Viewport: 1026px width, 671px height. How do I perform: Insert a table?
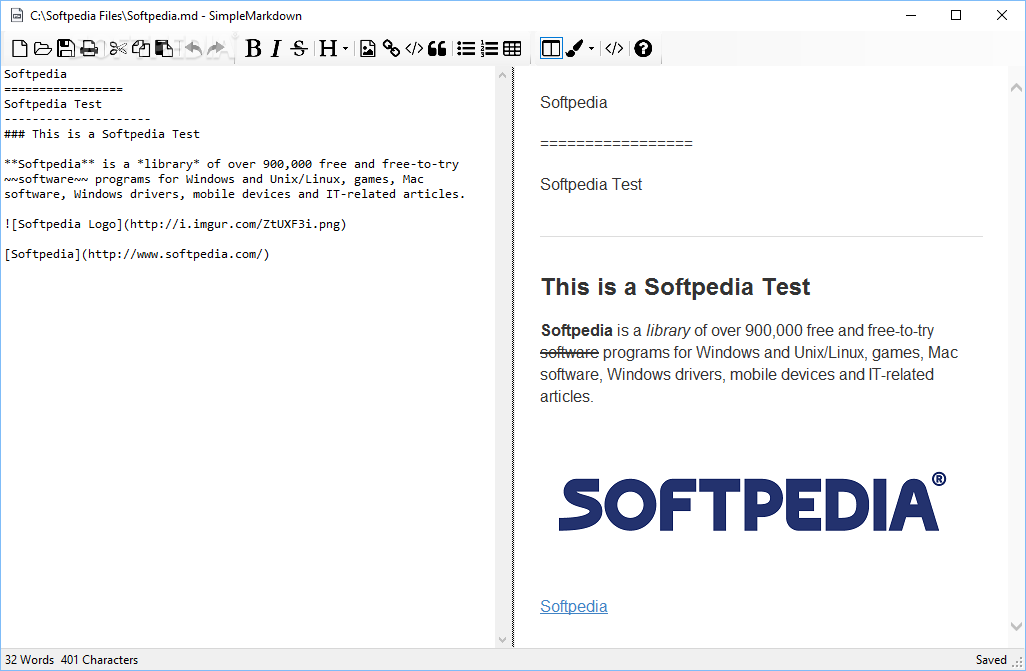pyautogui.click(x=512, y=48)
